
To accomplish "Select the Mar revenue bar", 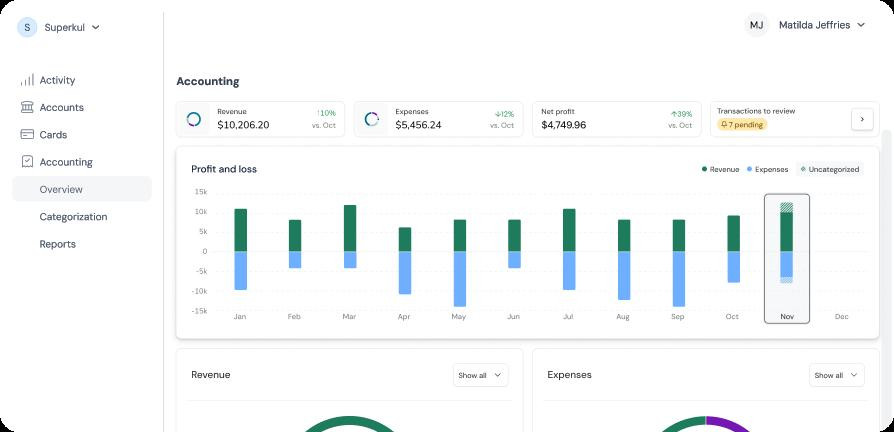I will point(350,228).
